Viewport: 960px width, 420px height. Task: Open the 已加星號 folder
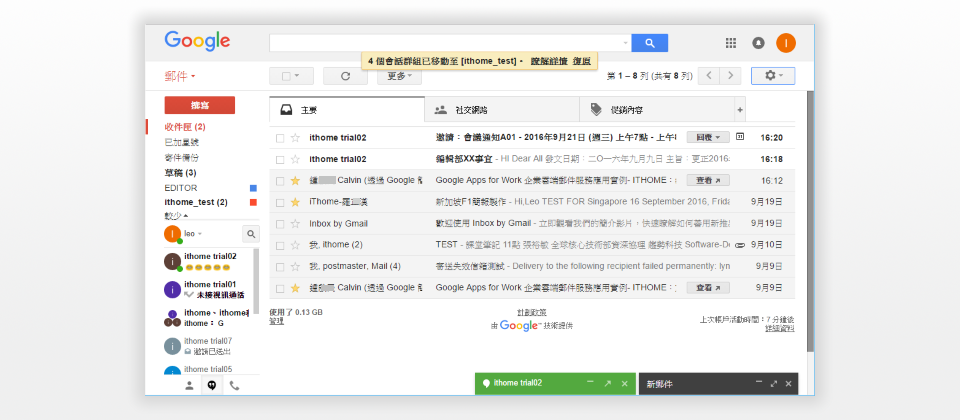[181, 142]
